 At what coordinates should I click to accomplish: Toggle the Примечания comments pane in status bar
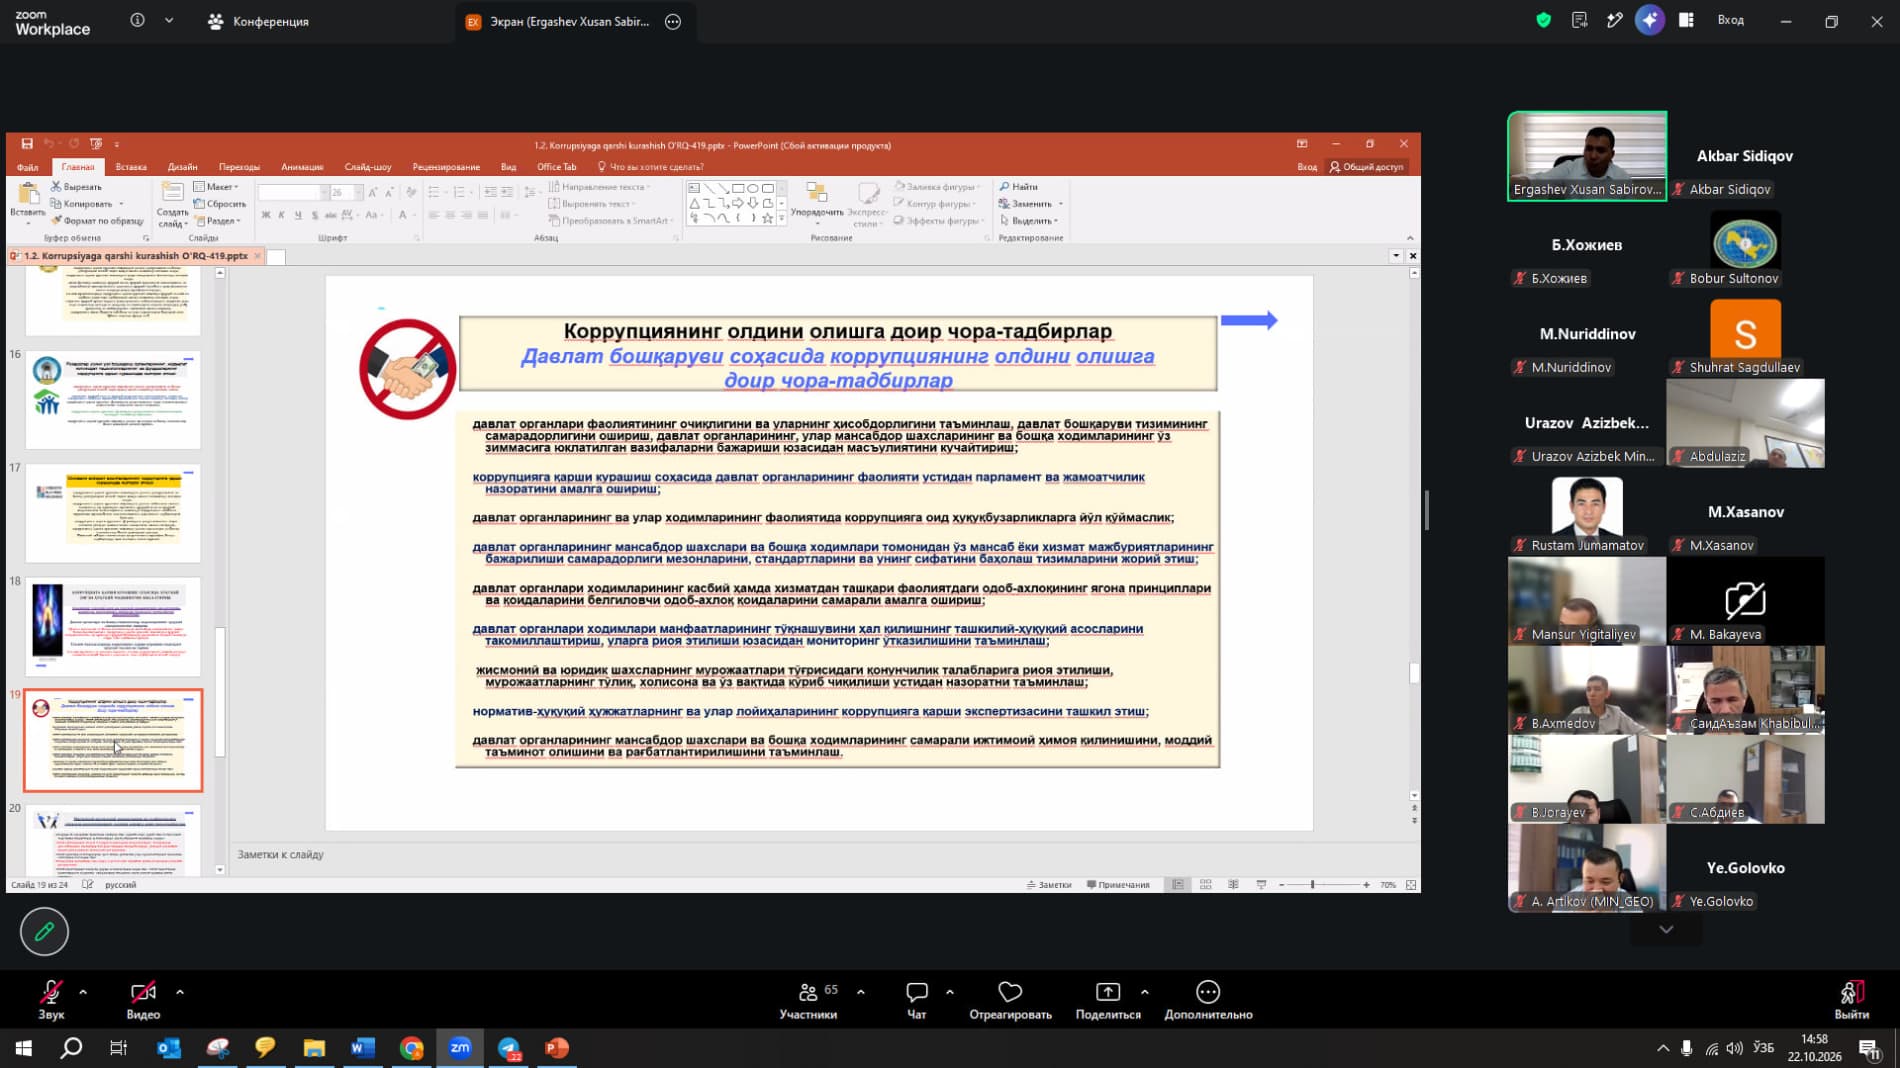coord(1118,885)
